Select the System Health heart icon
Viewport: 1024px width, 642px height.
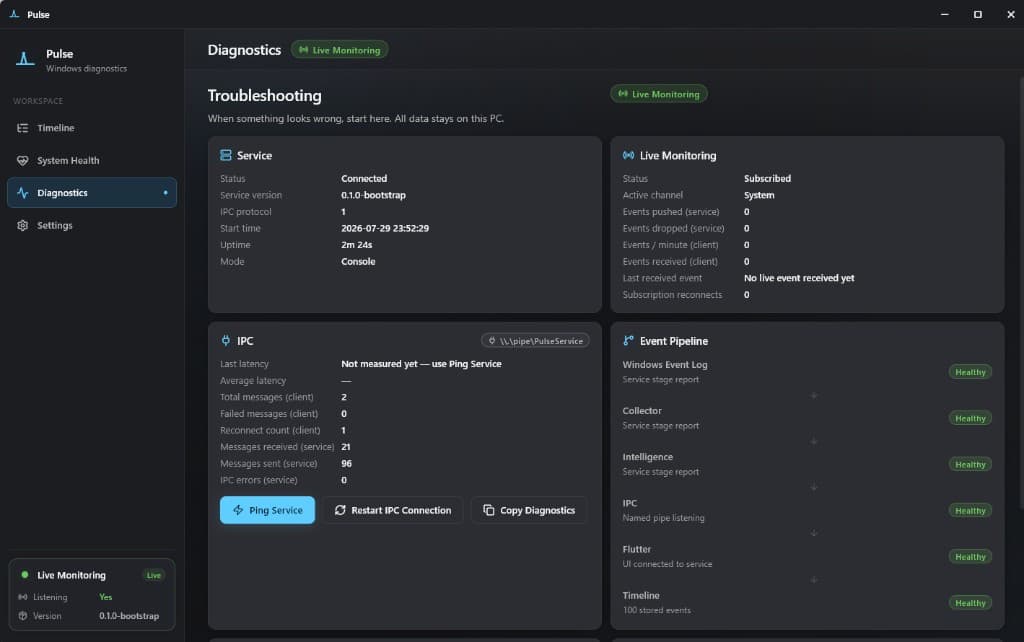click(x=22, y=161)
